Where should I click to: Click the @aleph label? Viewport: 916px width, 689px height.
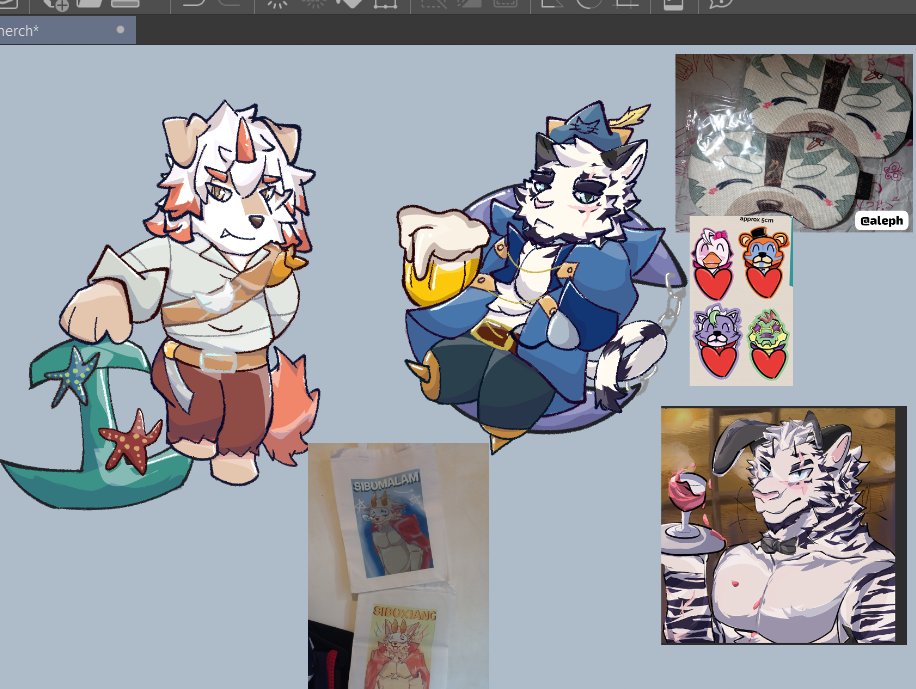pos(882,220)
